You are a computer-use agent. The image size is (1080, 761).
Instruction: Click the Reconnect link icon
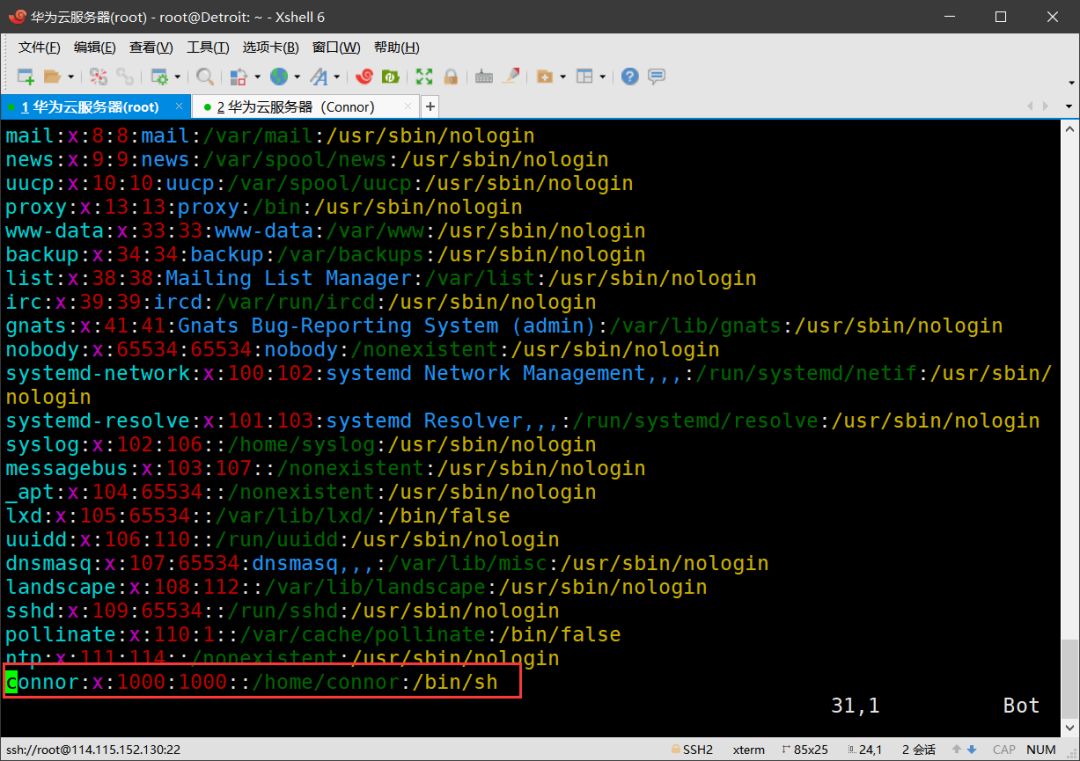click(x=125, y=76)
